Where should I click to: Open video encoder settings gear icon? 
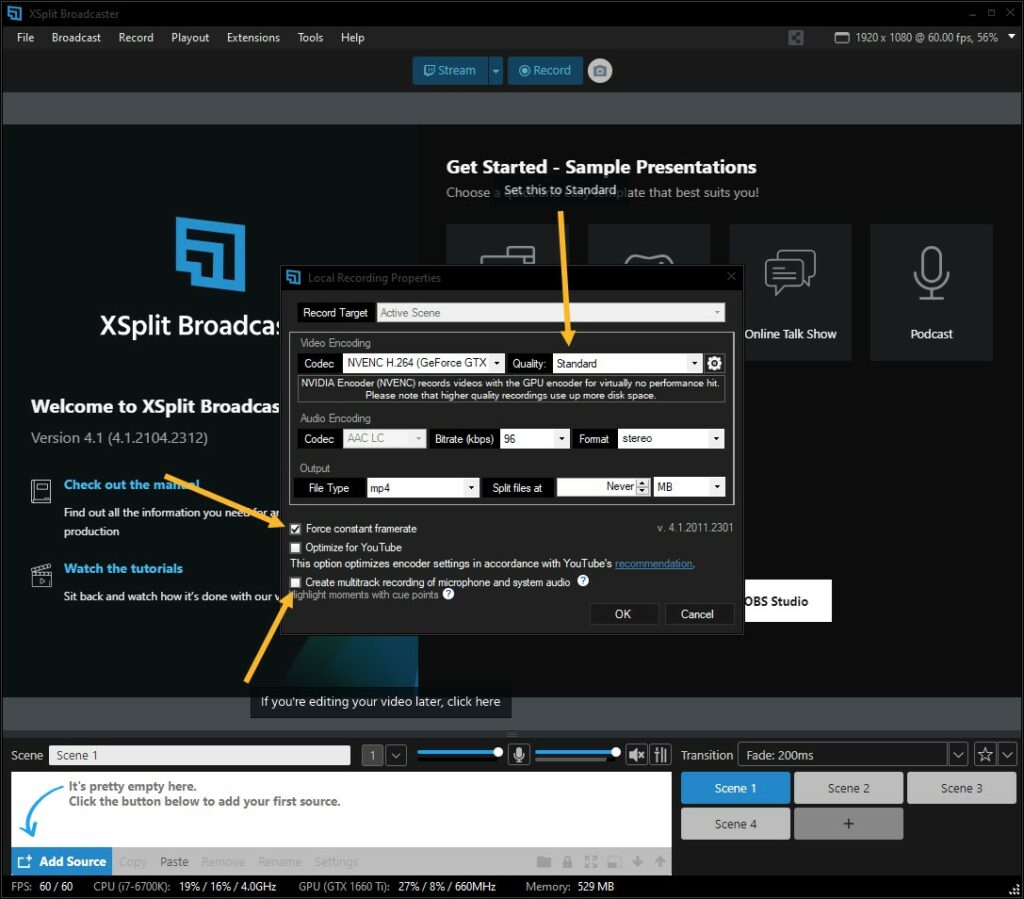[x=714, y=363]
